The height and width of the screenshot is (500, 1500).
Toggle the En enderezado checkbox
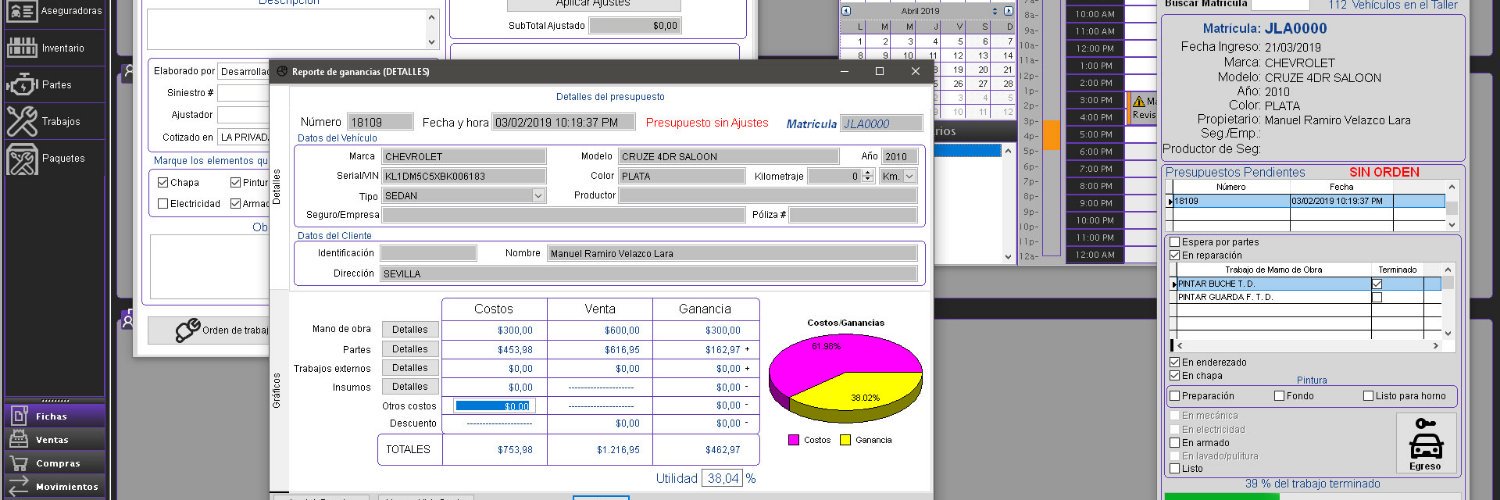click(1175, 362)
